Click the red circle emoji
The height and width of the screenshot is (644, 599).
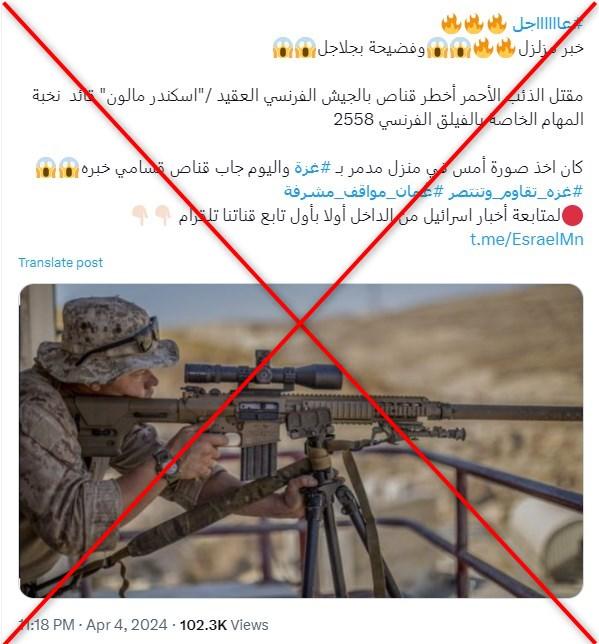pos(572,216)
